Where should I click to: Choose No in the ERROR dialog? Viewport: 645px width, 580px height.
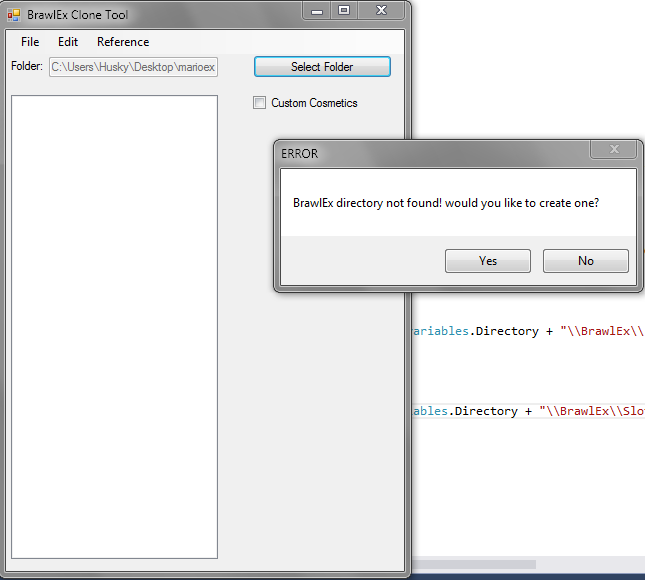[x=585, y=261]
